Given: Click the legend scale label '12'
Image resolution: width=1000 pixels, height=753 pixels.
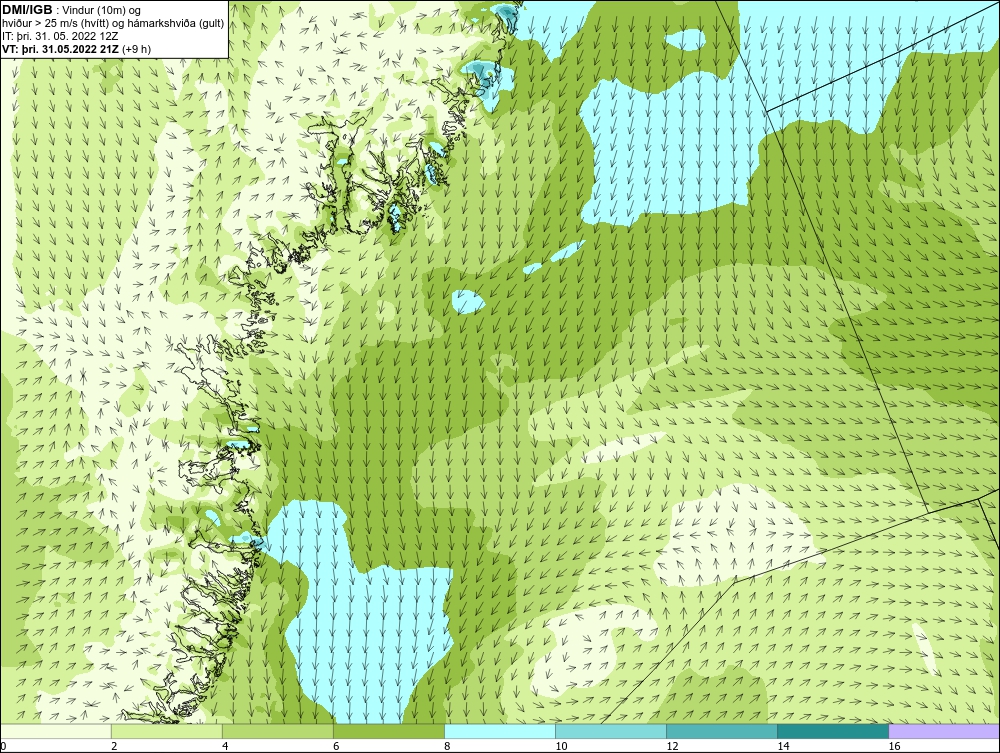Looking at the screenshot, I should point(672,746).
